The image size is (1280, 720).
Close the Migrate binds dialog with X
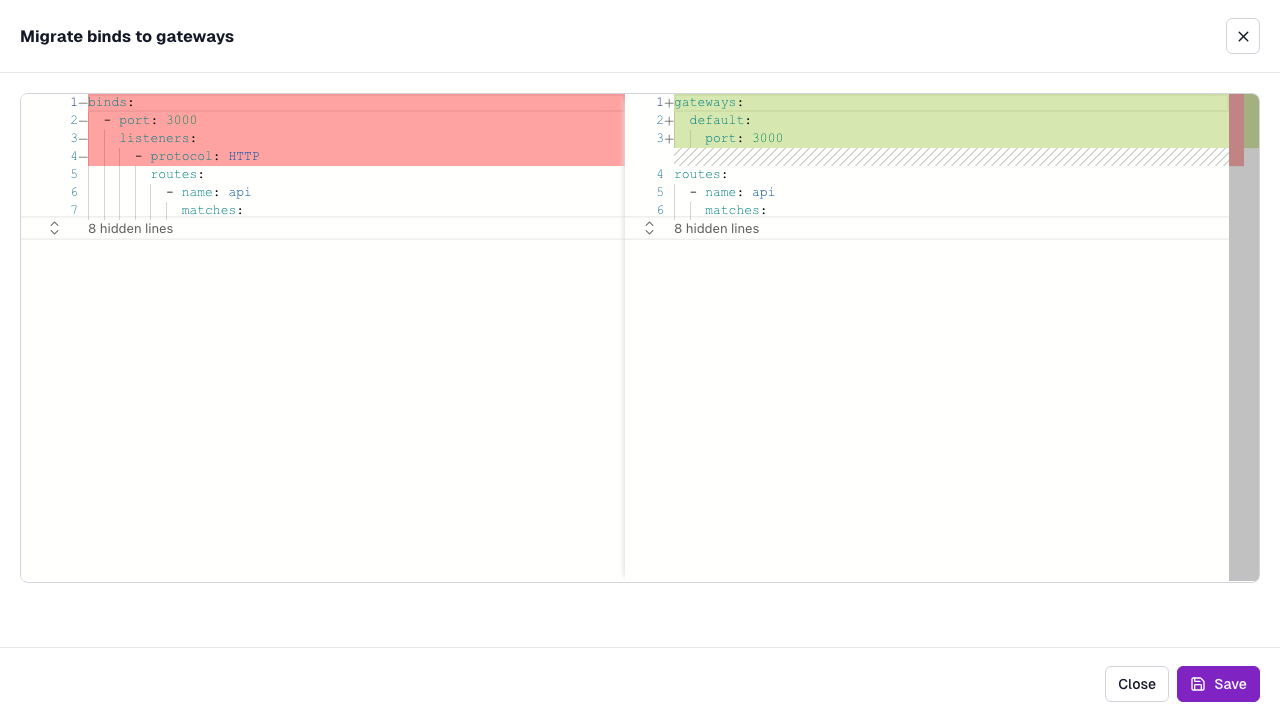1243,36
